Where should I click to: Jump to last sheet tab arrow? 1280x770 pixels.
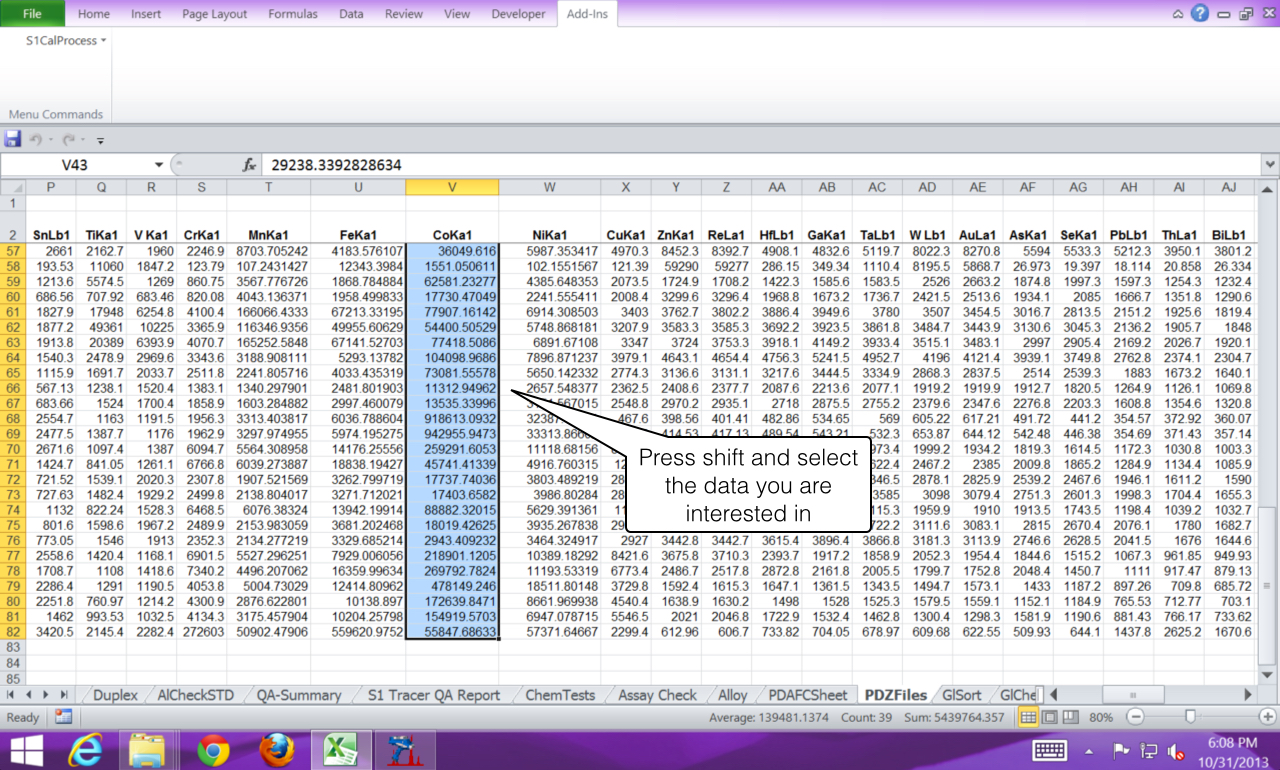64,695
